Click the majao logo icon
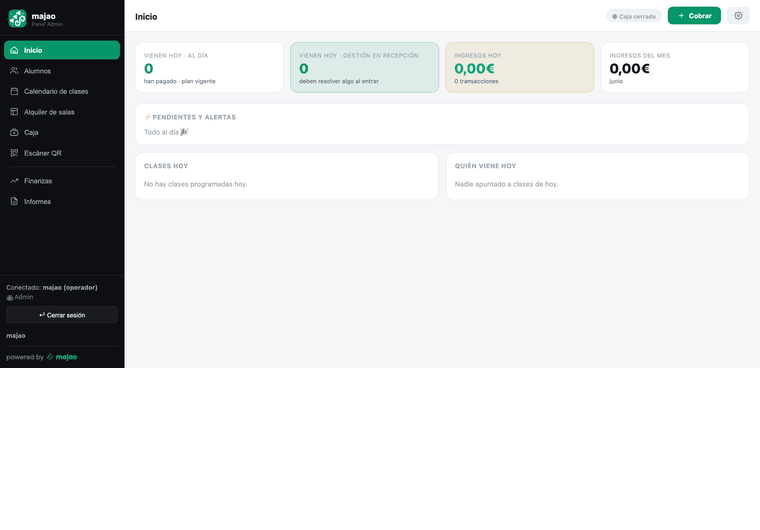The image size is (760, 530). click(x=17, y=18)
